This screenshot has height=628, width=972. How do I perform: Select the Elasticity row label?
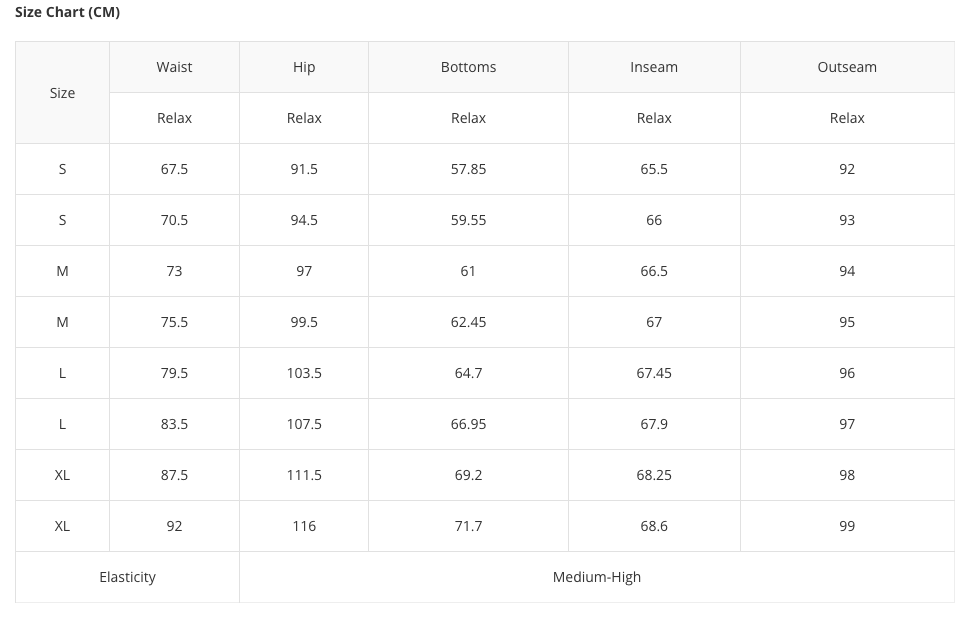[x=127, y=577]
